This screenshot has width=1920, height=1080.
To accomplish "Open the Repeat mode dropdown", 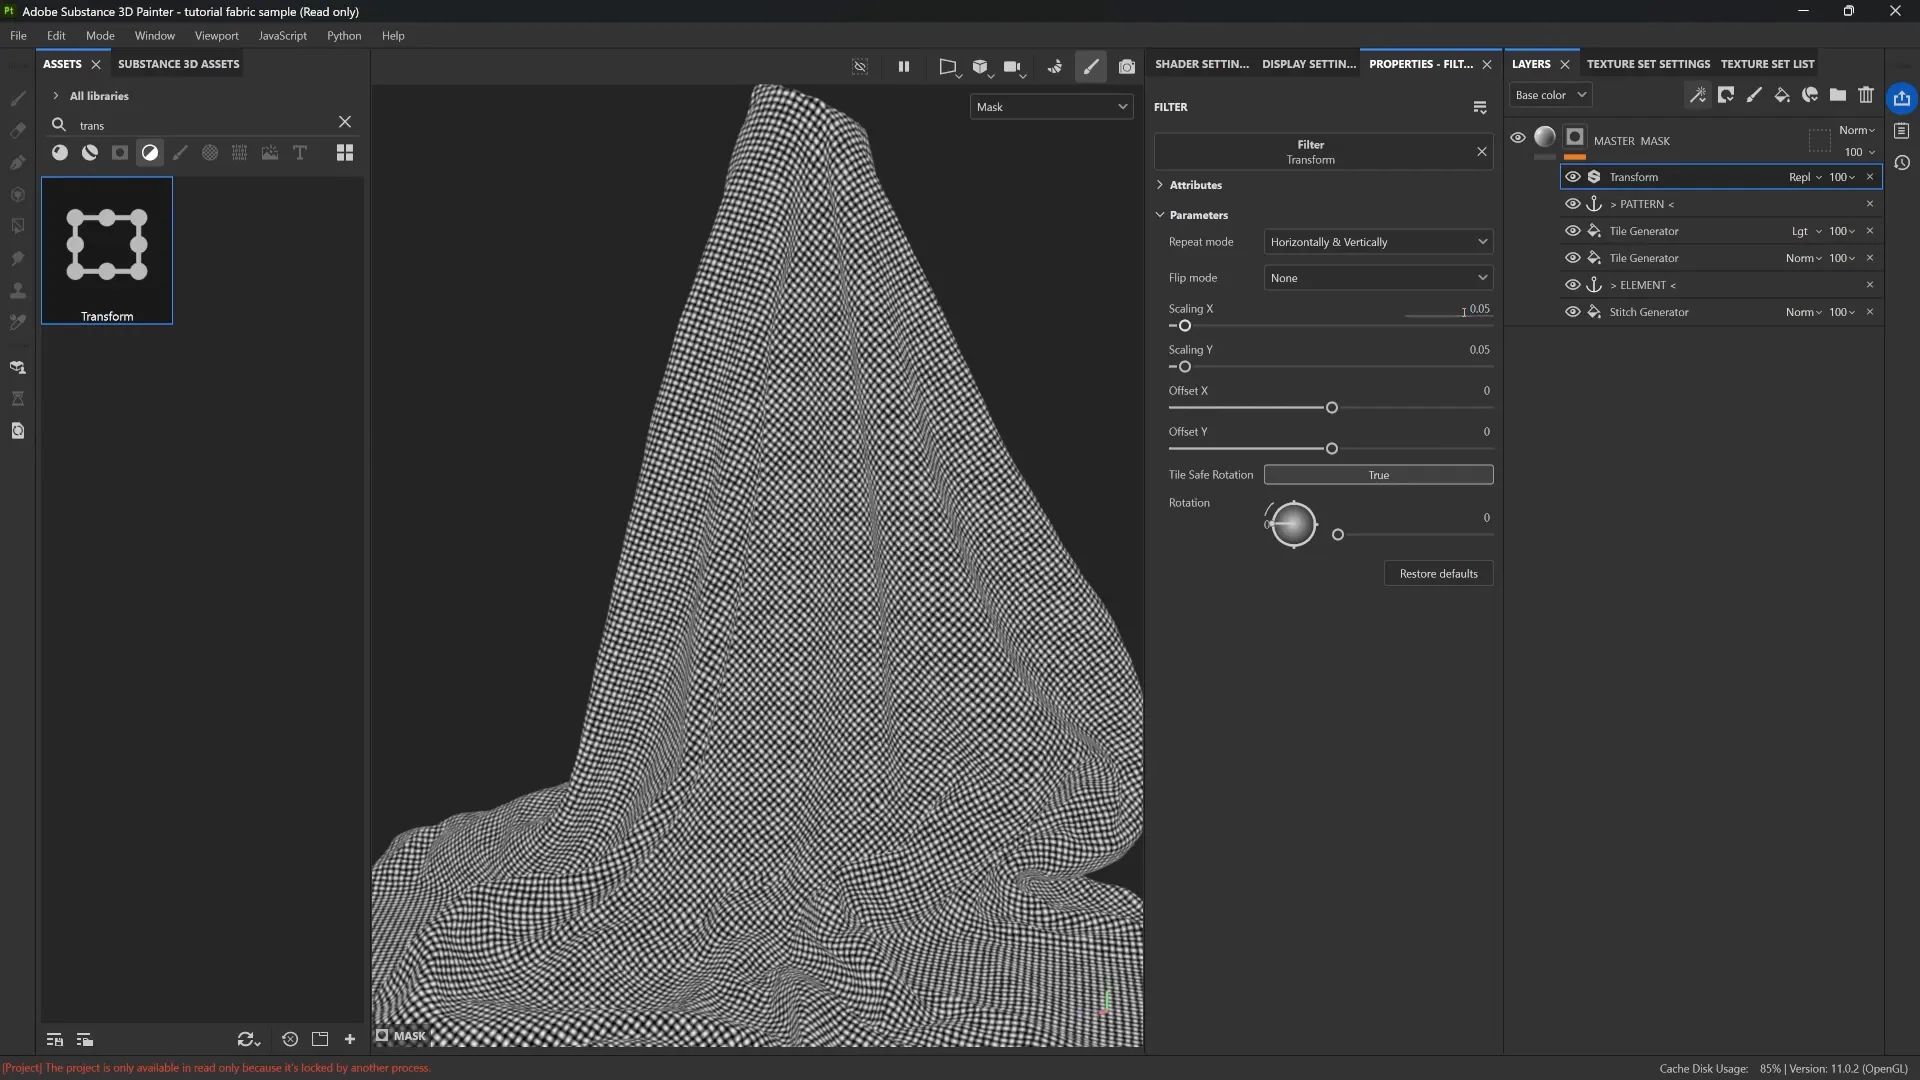I will click(1378, 242).
